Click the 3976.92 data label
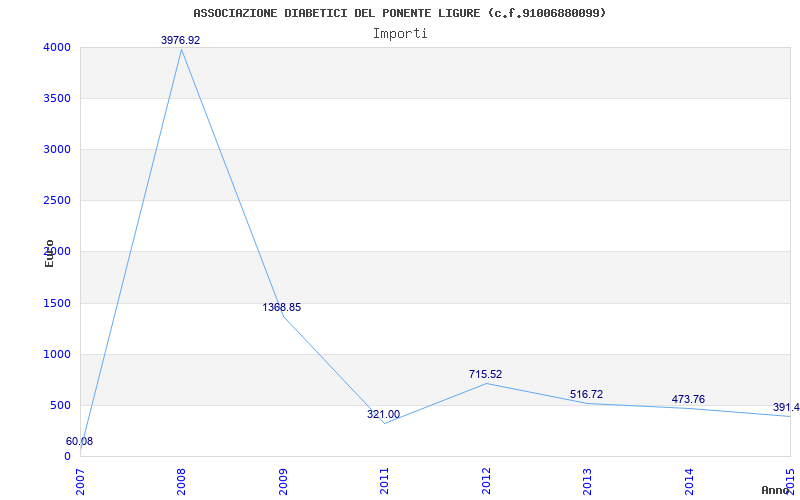 tap(181, 40)
